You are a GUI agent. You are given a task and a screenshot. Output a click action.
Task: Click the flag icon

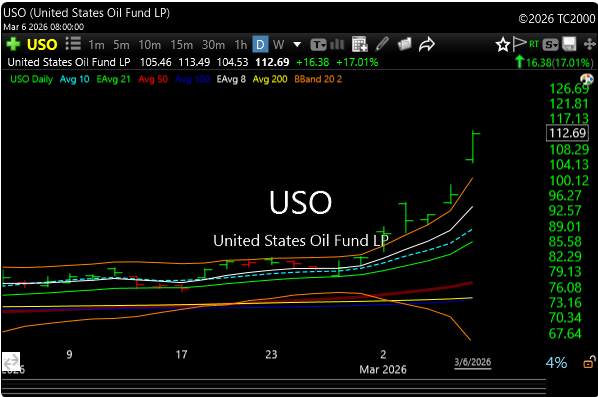click(519, 44)
